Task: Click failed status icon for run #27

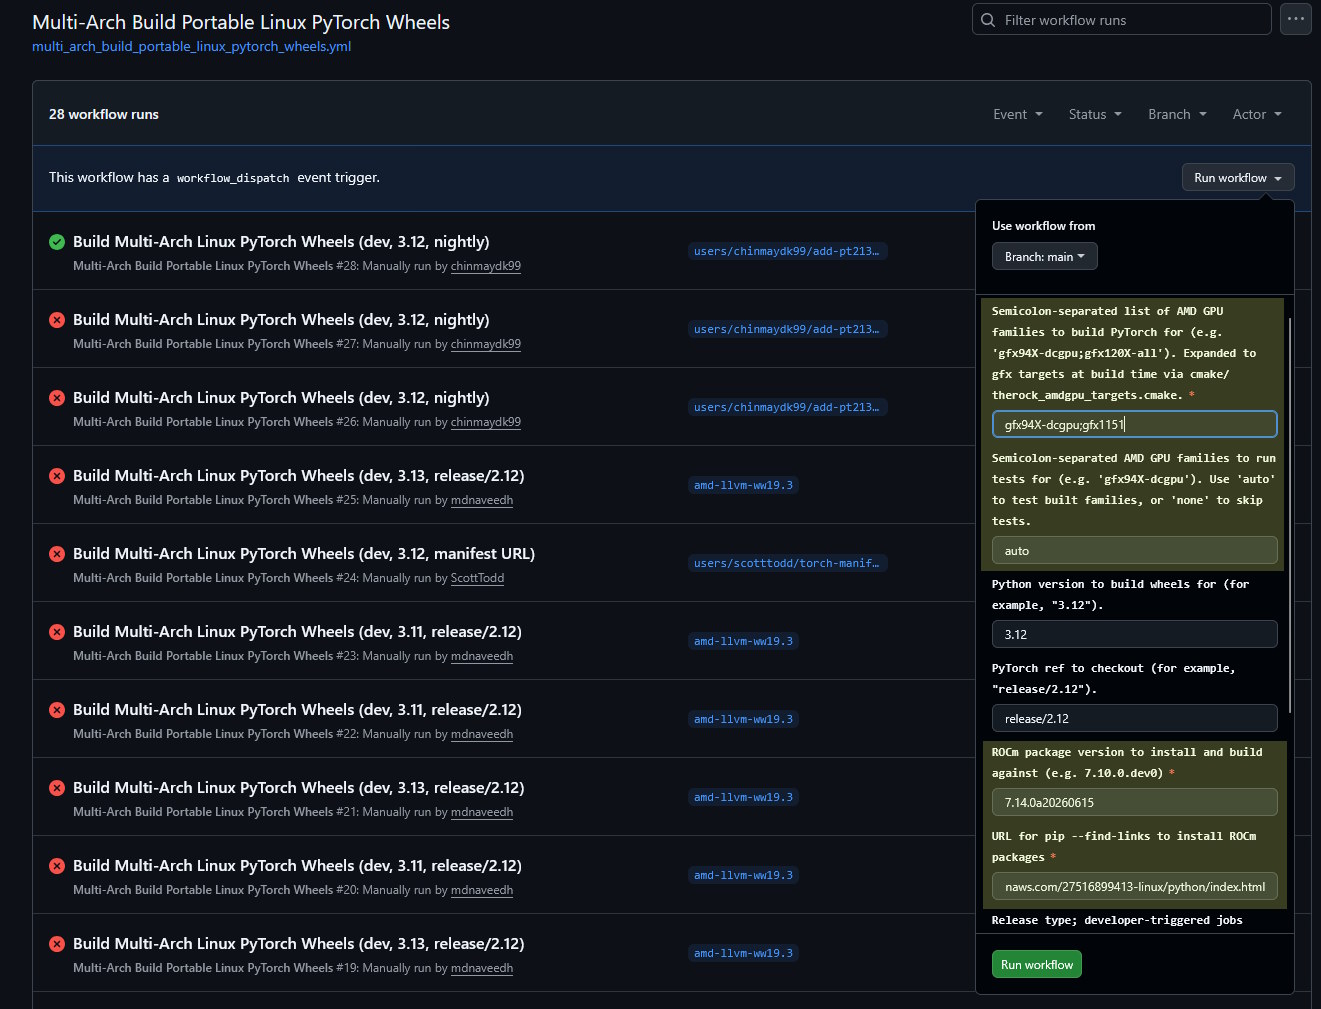Action: [x=57, y=320]
